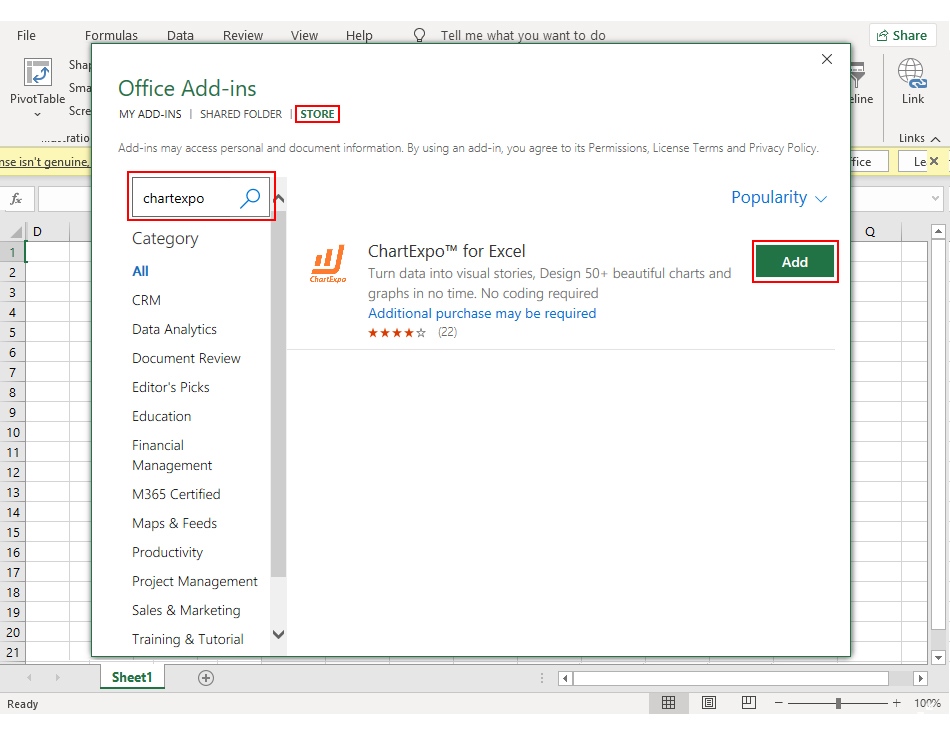This screenshot has width=950, height=735.
Task: Open the Review ribbon tab
Action: pyautogui.click(x=242, y=35)
